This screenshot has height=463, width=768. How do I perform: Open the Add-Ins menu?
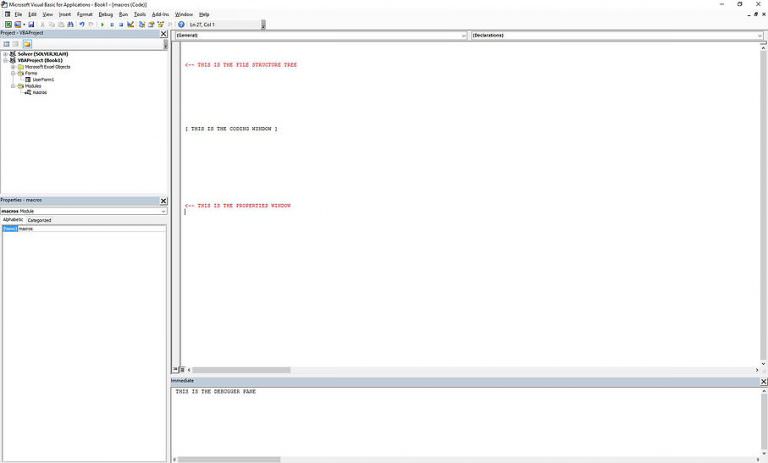[x=160, y=14]
